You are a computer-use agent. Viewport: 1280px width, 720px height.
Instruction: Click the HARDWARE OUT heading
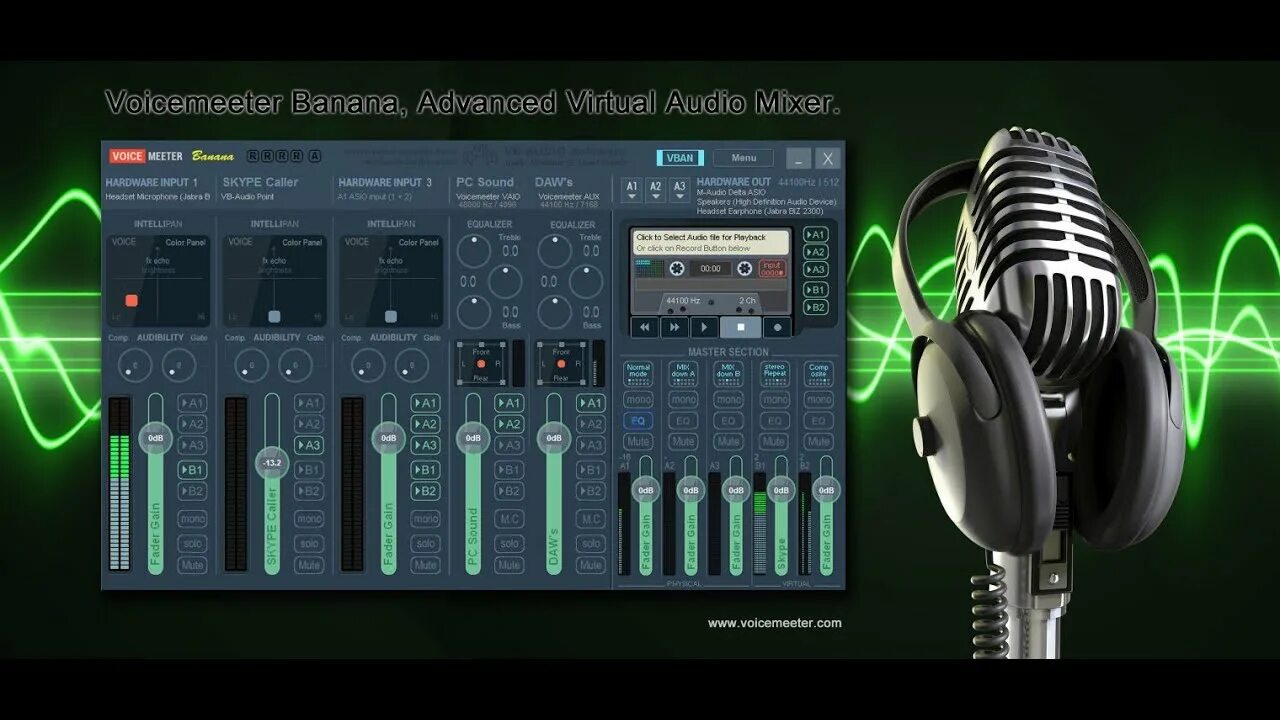[x=733, y=182]
